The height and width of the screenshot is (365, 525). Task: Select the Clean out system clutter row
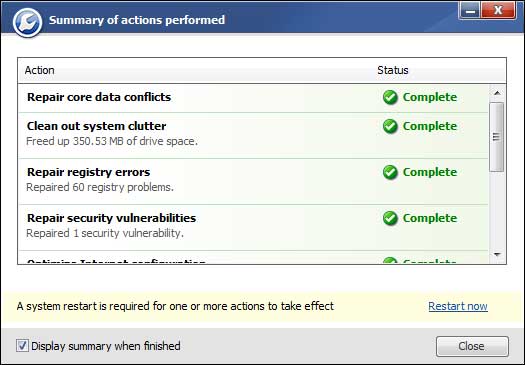[253, 135]
